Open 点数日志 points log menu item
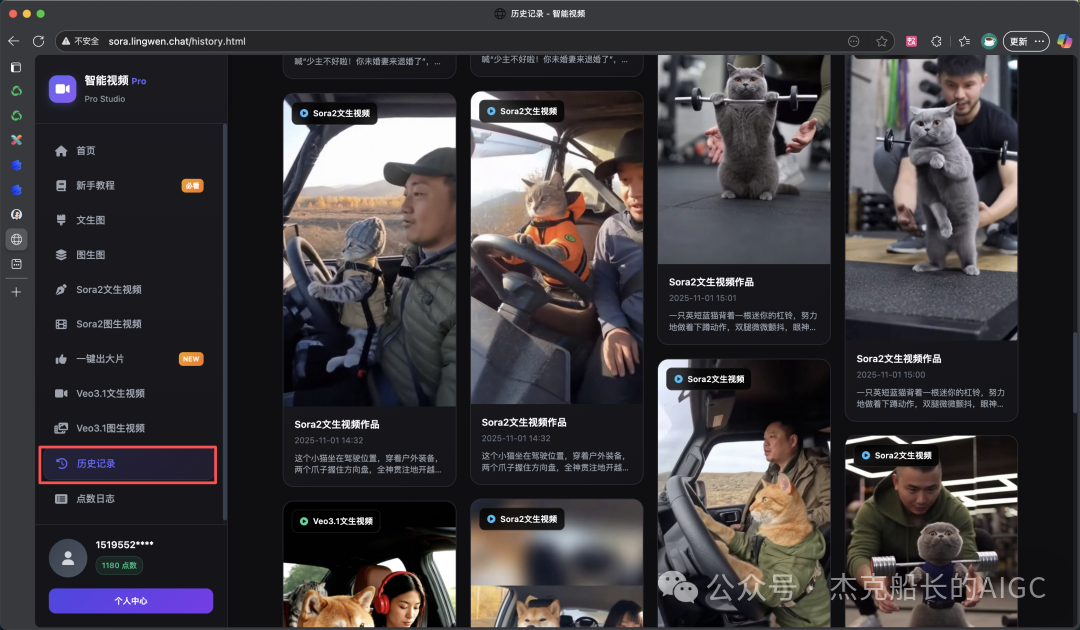 [130, 498]
